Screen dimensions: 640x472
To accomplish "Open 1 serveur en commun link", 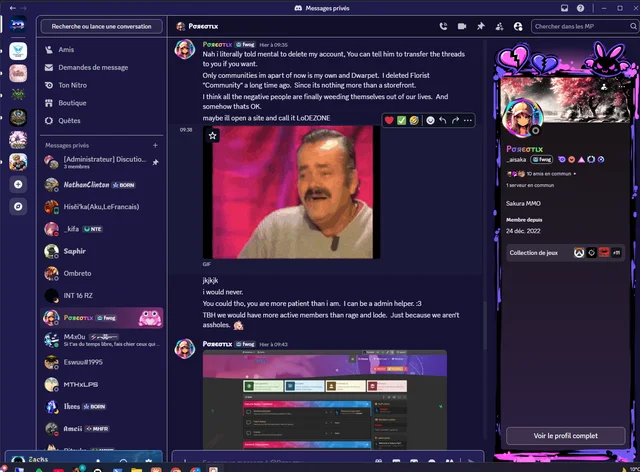I will [x=530, y=185].
